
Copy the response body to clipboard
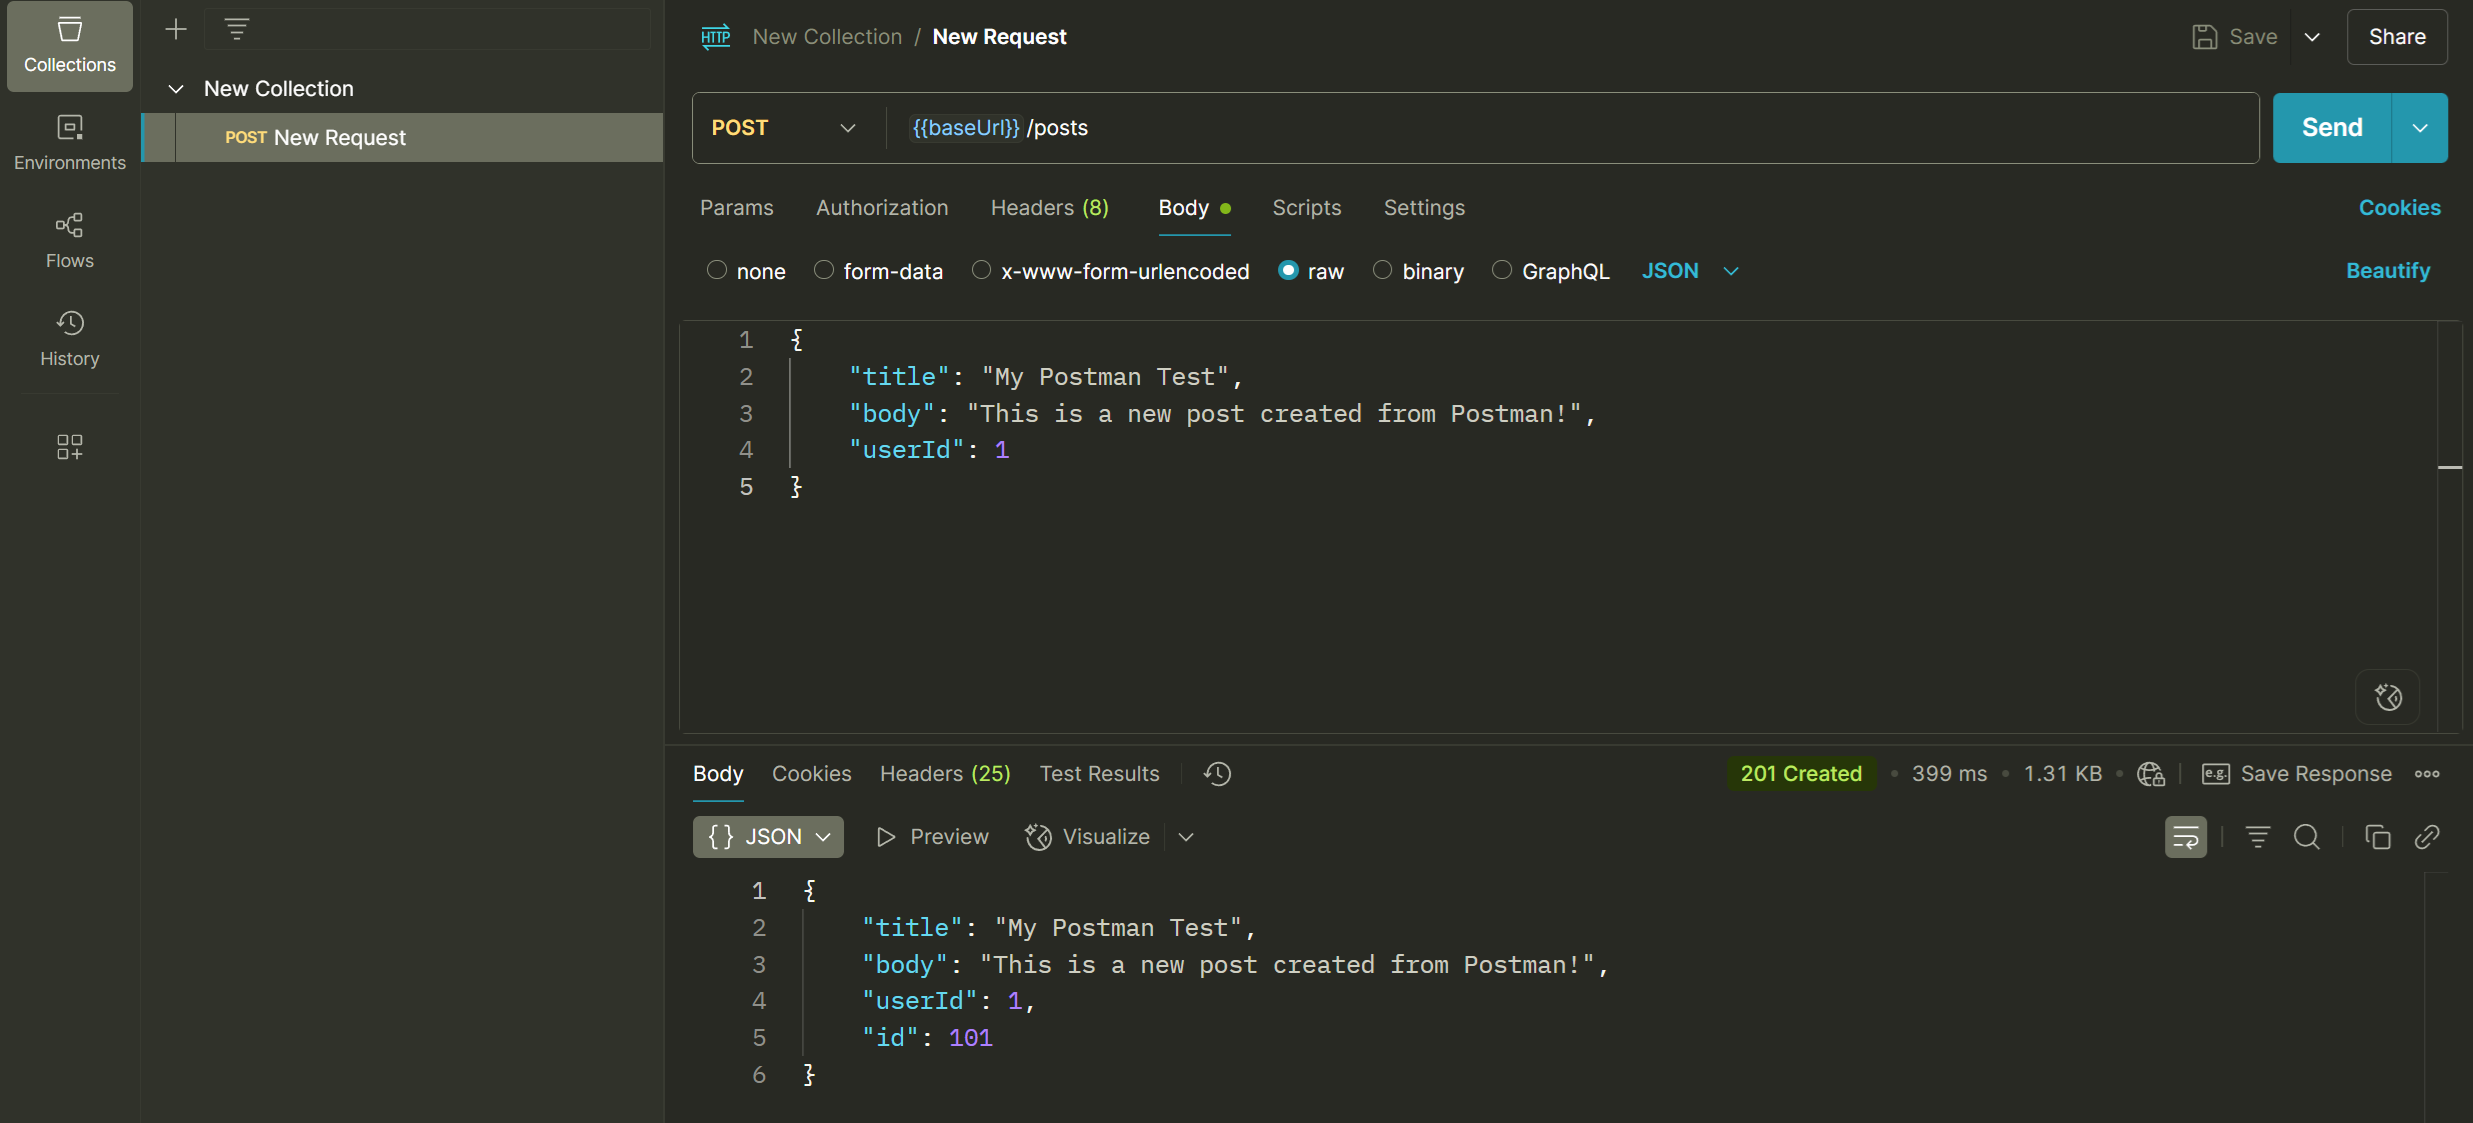coord(2378,837)
